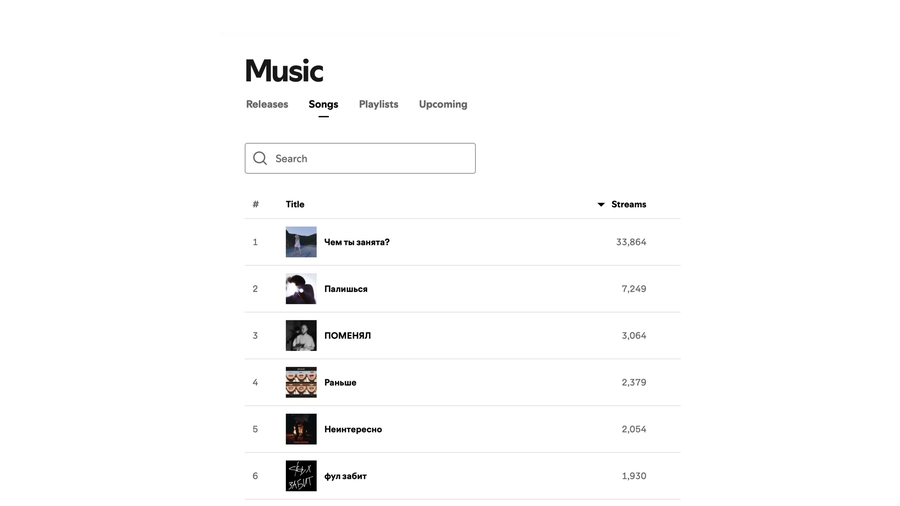
Task: Toggle the Streams sort arrow
Action: (601, 204)
